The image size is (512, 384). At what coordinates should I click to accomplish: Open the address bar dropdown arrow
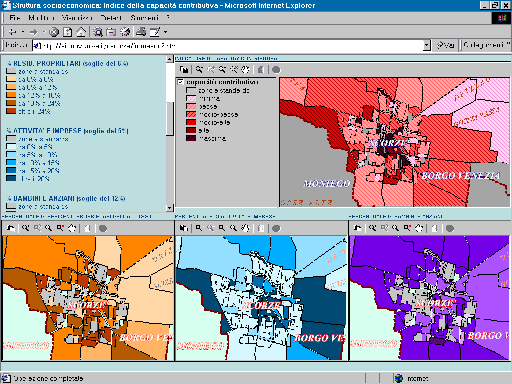[427, 45]
